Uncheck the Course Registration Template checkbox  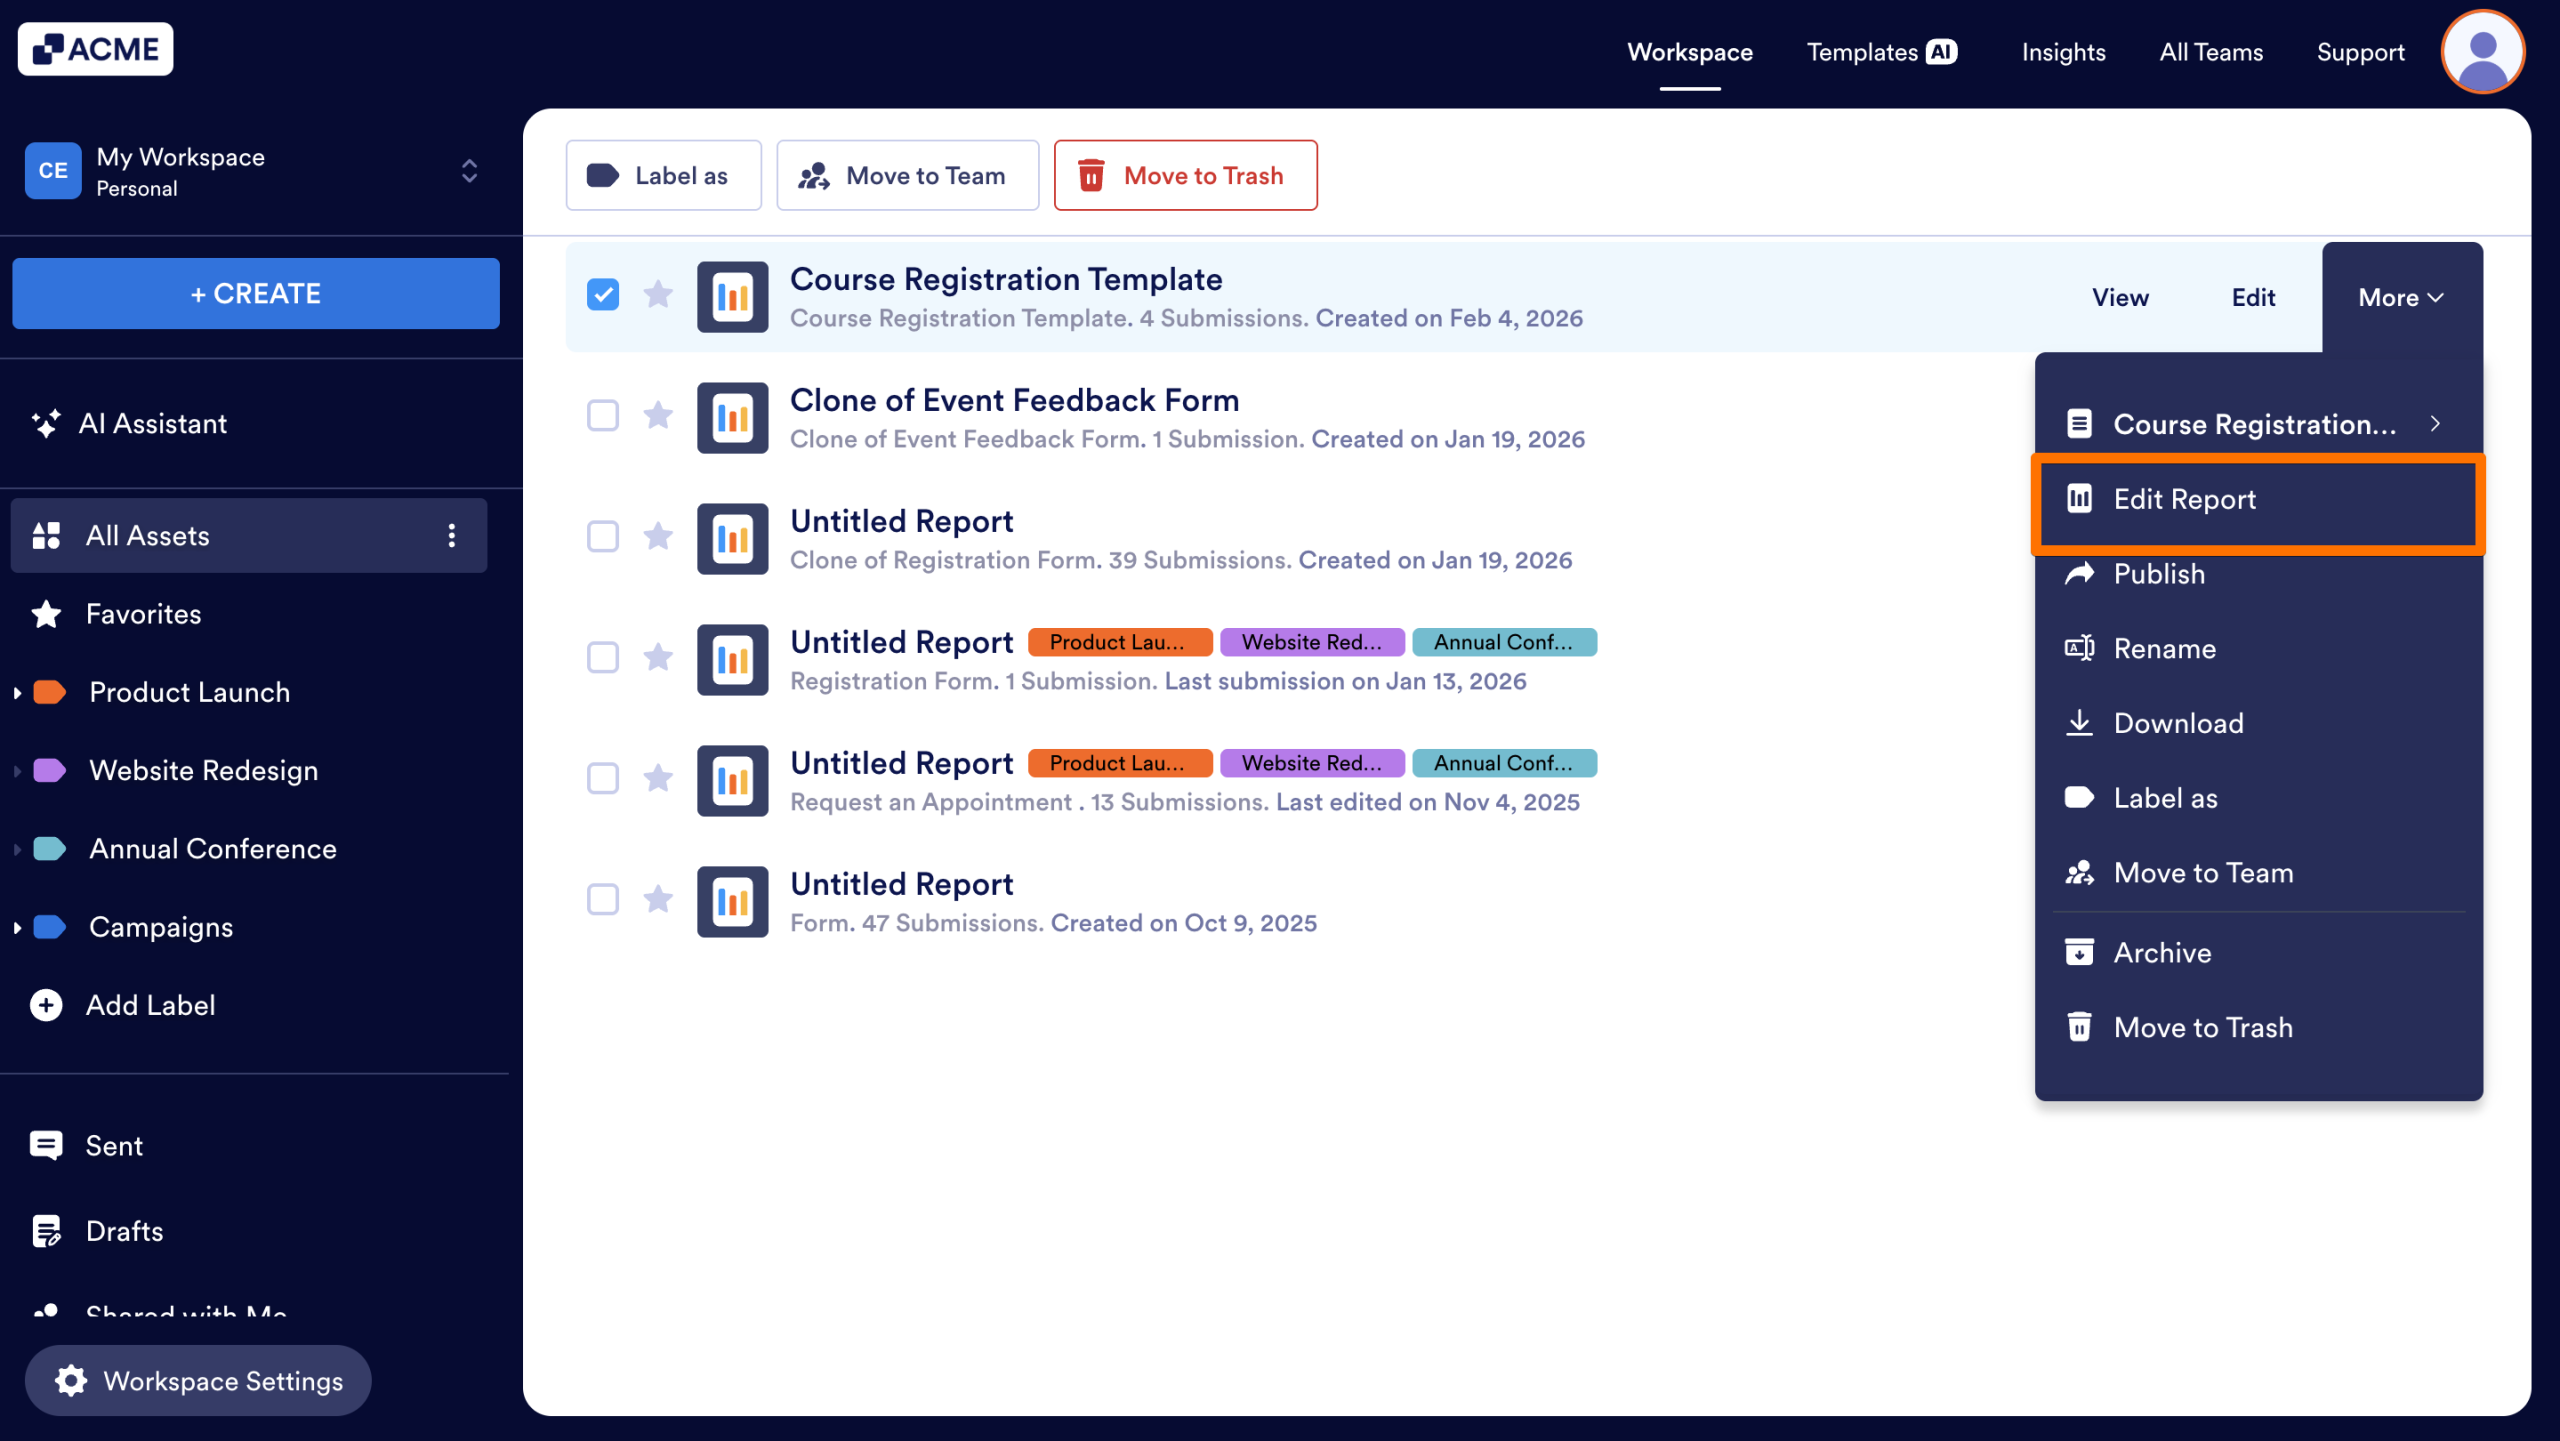point(602,294)
